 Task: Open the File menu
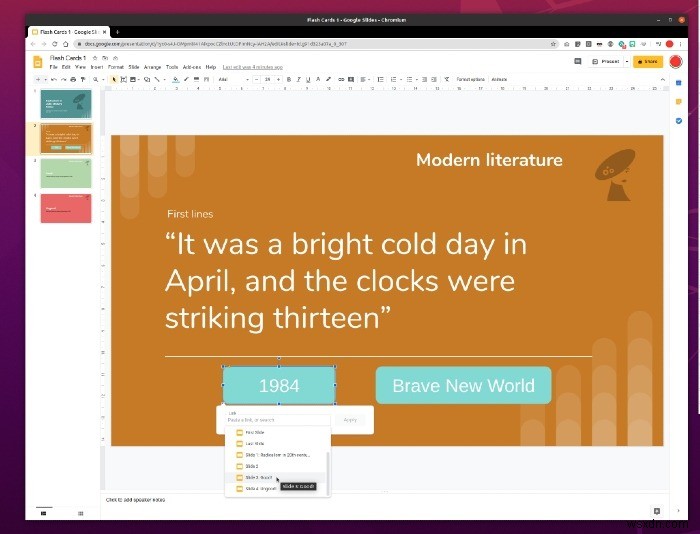54,67
